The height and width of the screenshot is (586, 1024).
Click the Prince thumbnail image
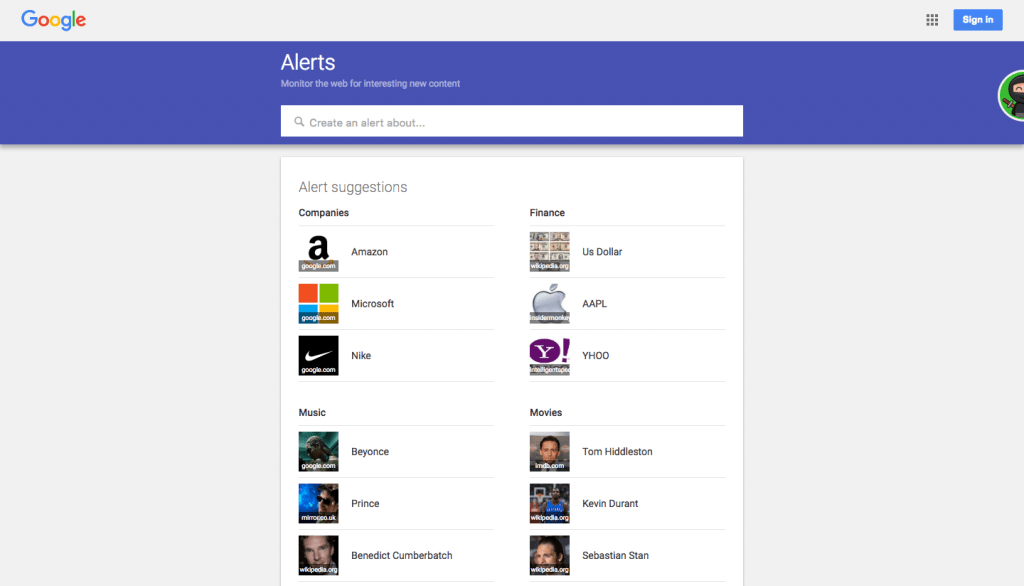coord(319,504)
